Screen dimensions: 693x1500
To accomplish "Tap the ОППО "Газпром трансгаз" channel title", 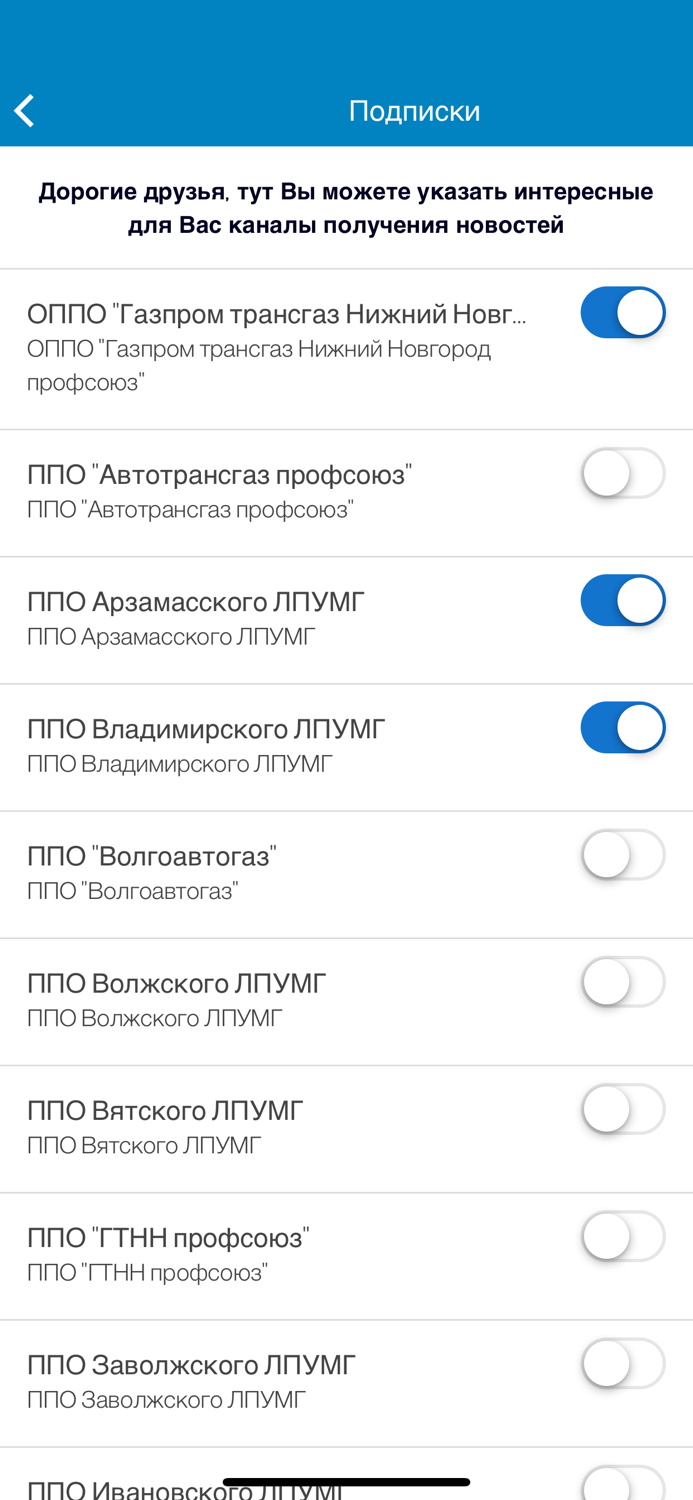I will click(278, 311).
